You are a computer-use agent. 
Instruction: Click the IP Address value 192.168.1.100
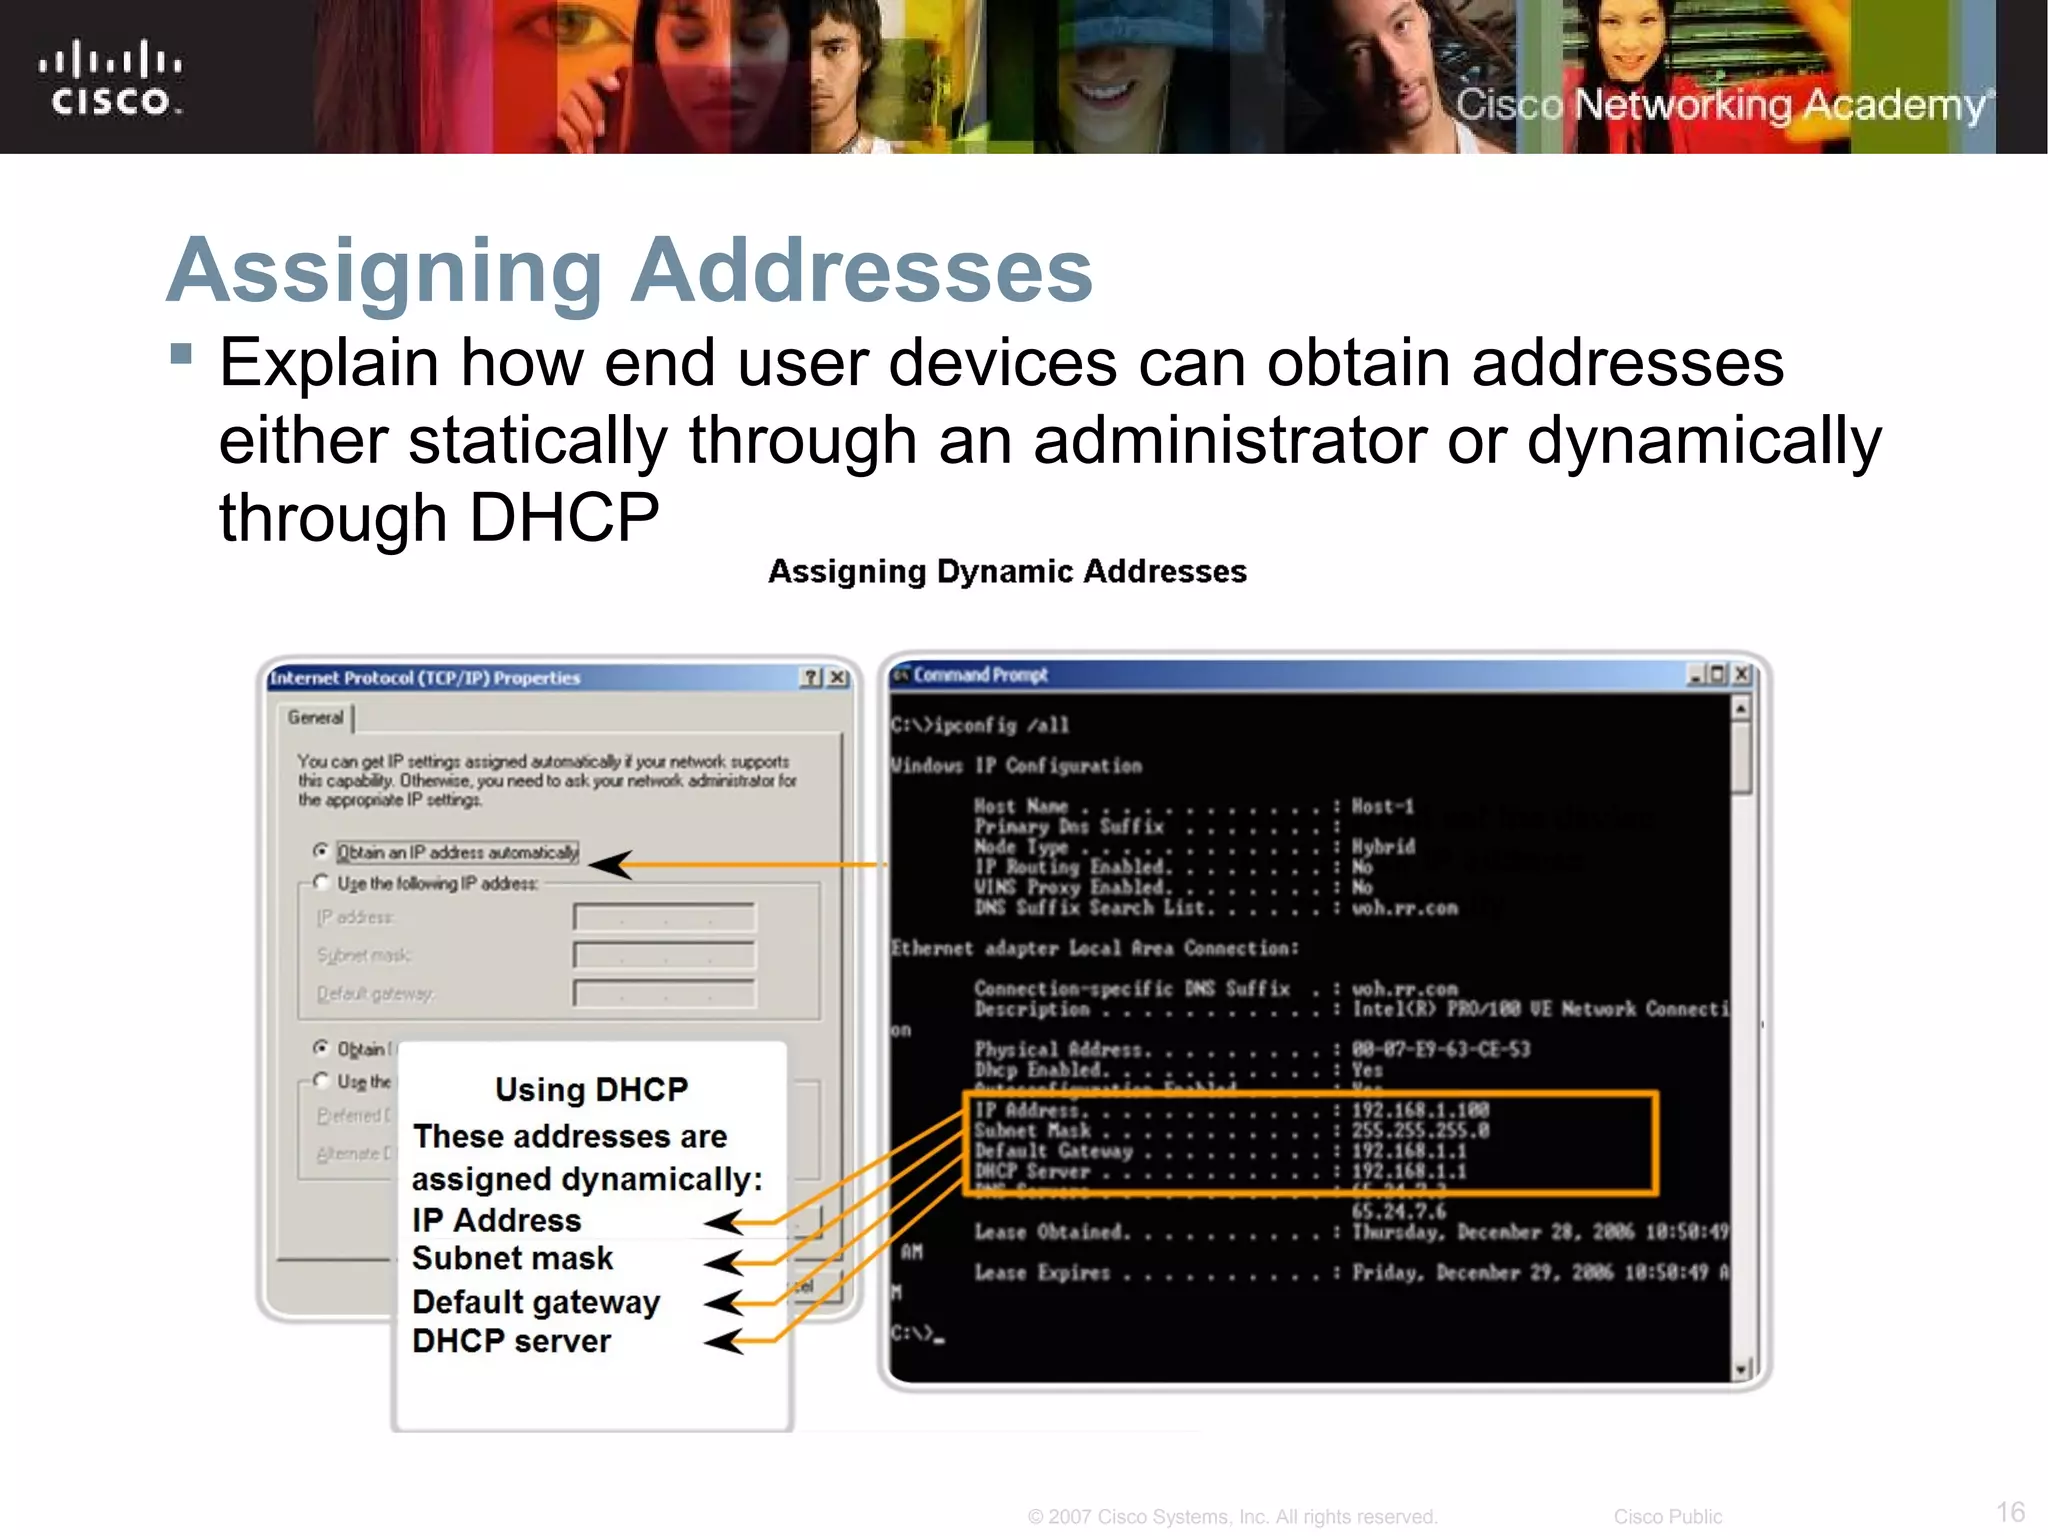[1420, 1110]
